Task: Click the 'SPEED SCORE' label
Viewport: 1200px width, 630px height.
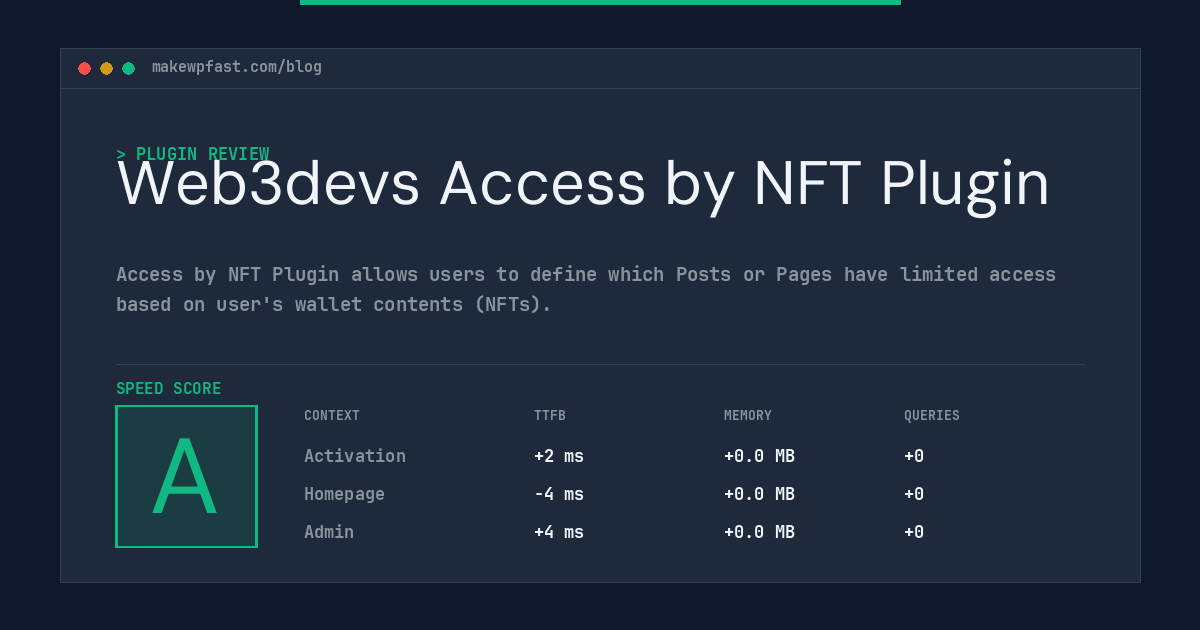Action: (x=169, y=389)
